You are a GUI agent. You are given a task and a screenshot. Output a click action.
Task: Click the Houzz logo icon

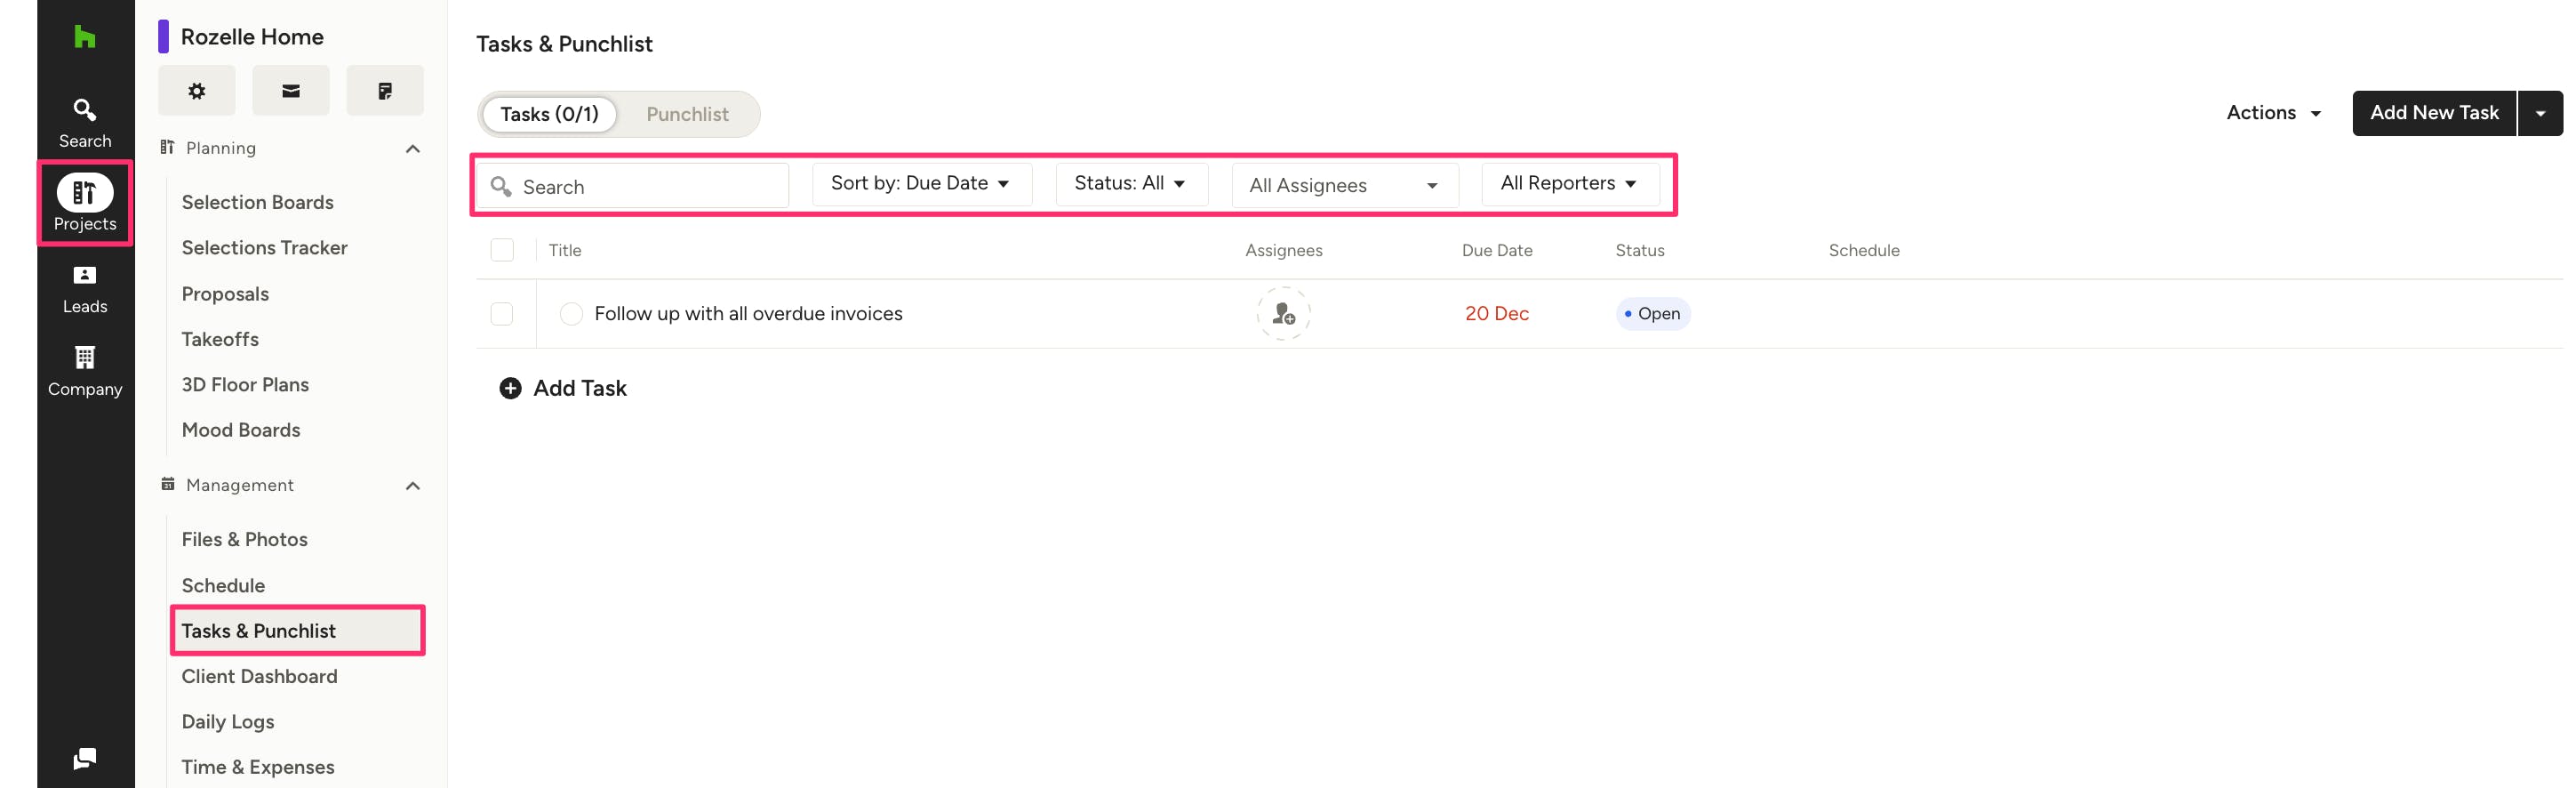click(x=85, y=38)
